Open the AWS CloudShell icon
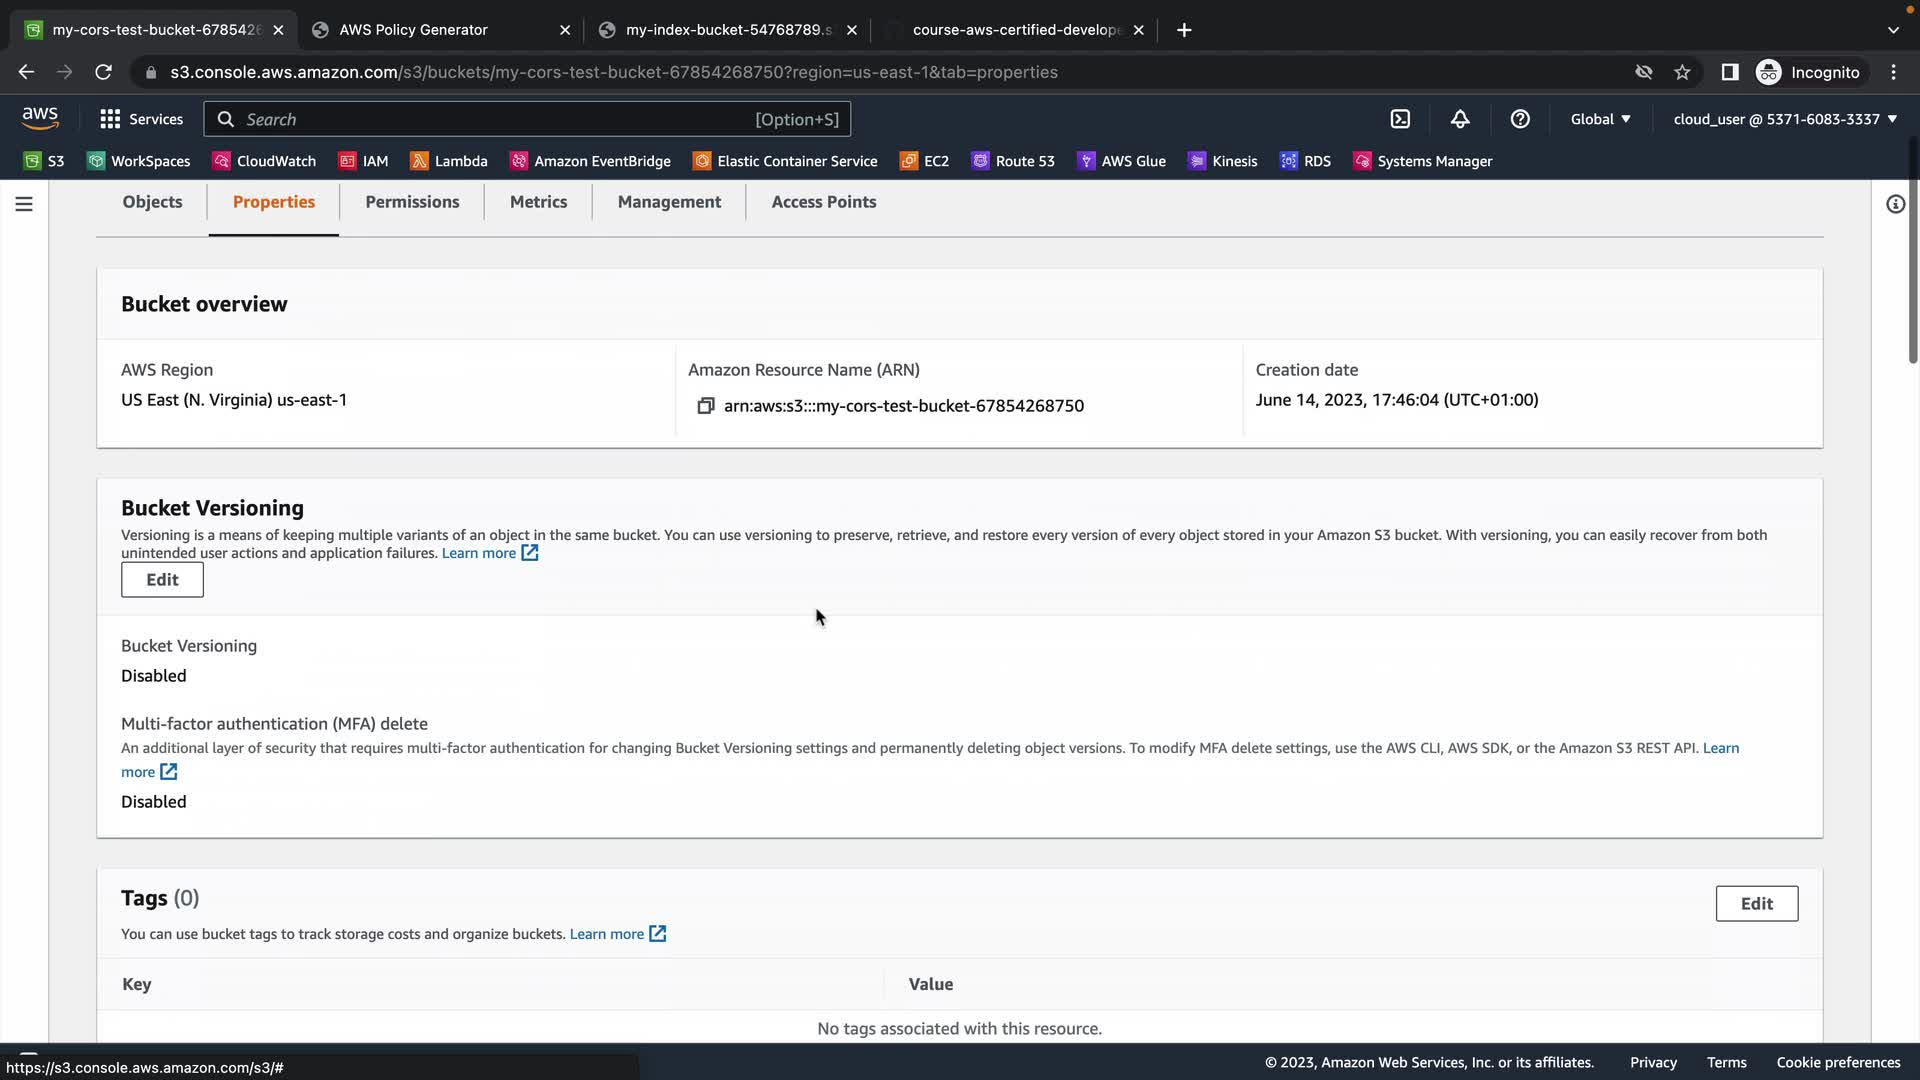The width and height of the screenshot is (1920, 1080). [1400, 119]
